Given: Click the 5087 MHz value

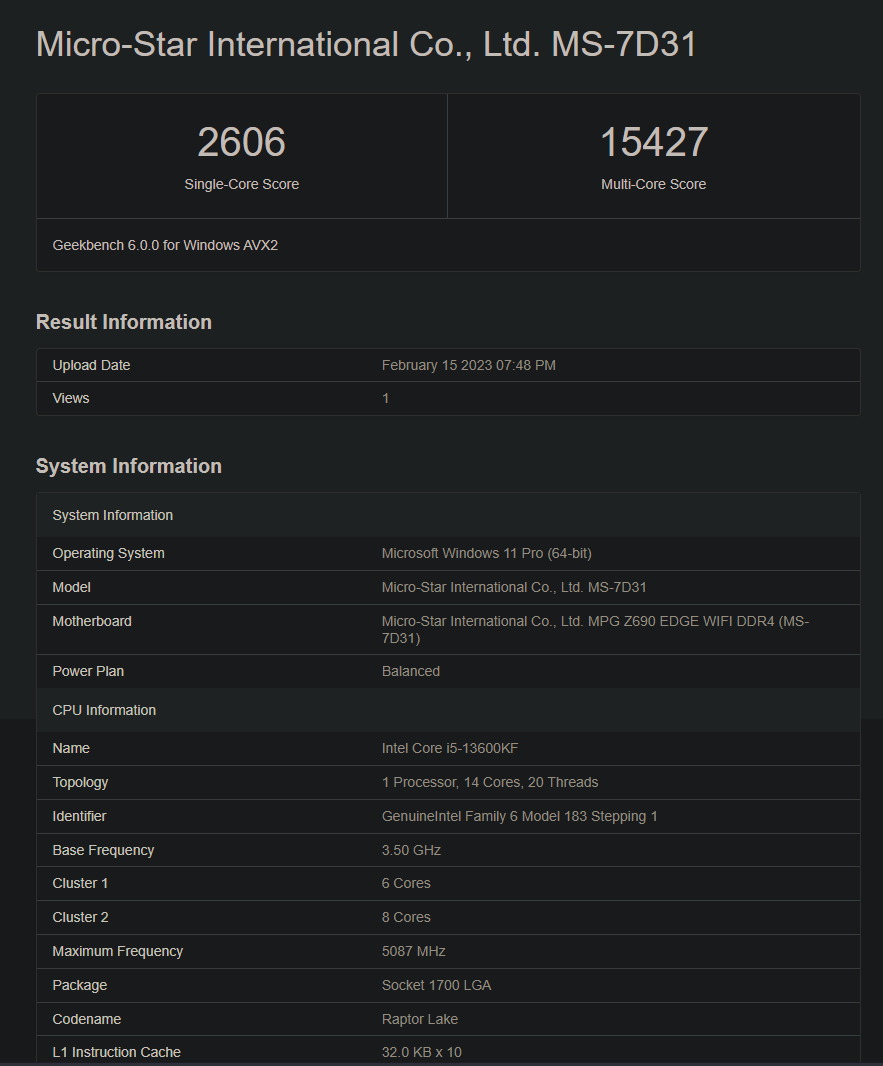Looking at the screenshot, I should [413, 952].
